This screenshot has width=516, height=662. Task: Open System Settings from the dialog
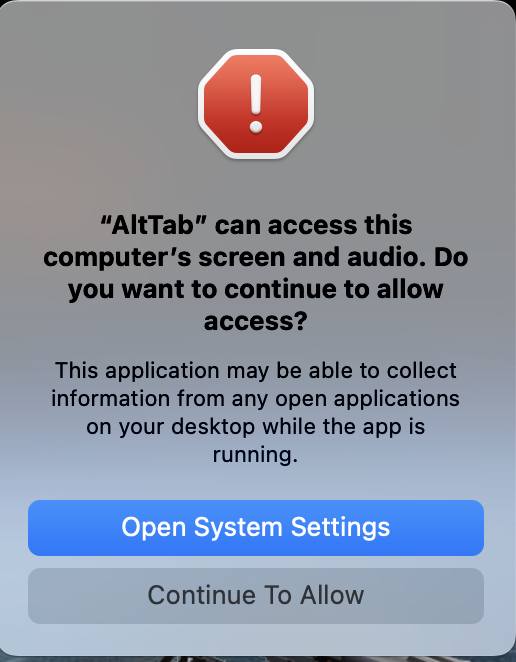pyautogui.click(x=256, y=528)
